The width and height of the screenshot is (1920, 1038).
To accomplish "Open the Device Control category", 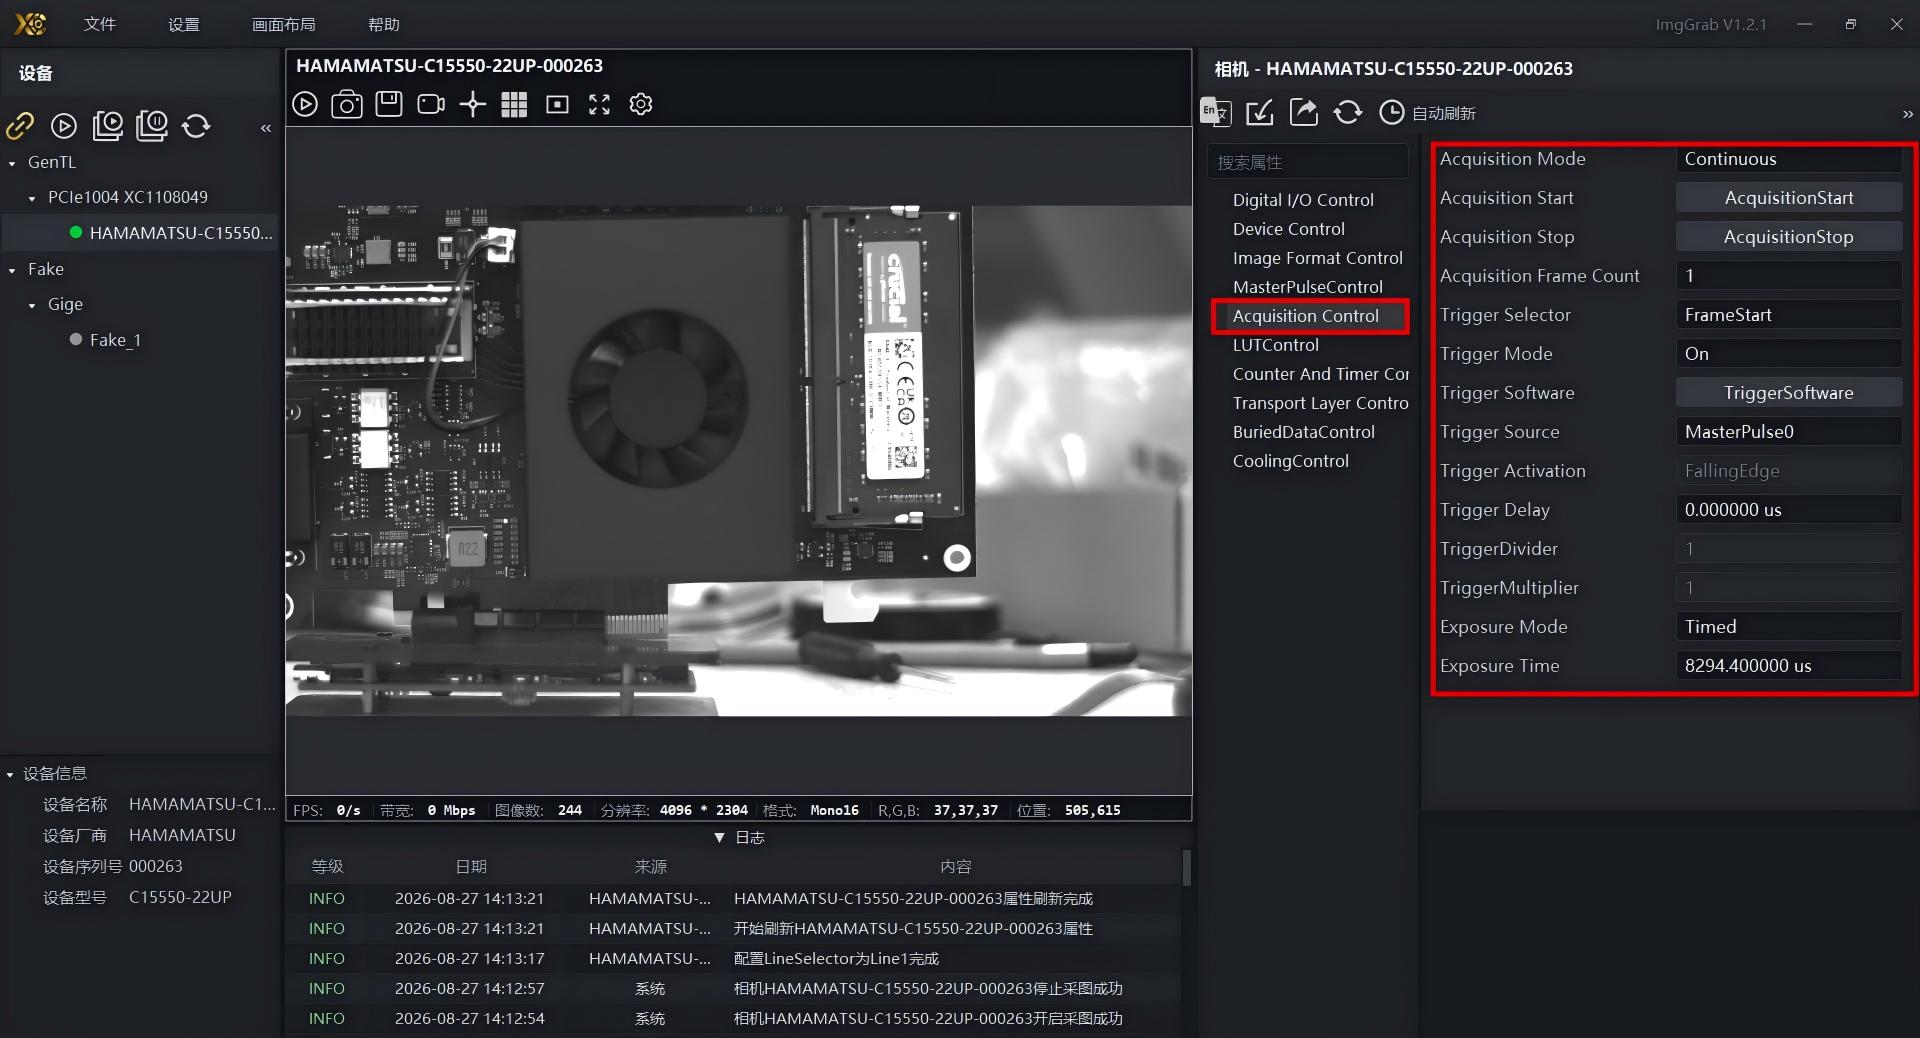I will 1289,229.
